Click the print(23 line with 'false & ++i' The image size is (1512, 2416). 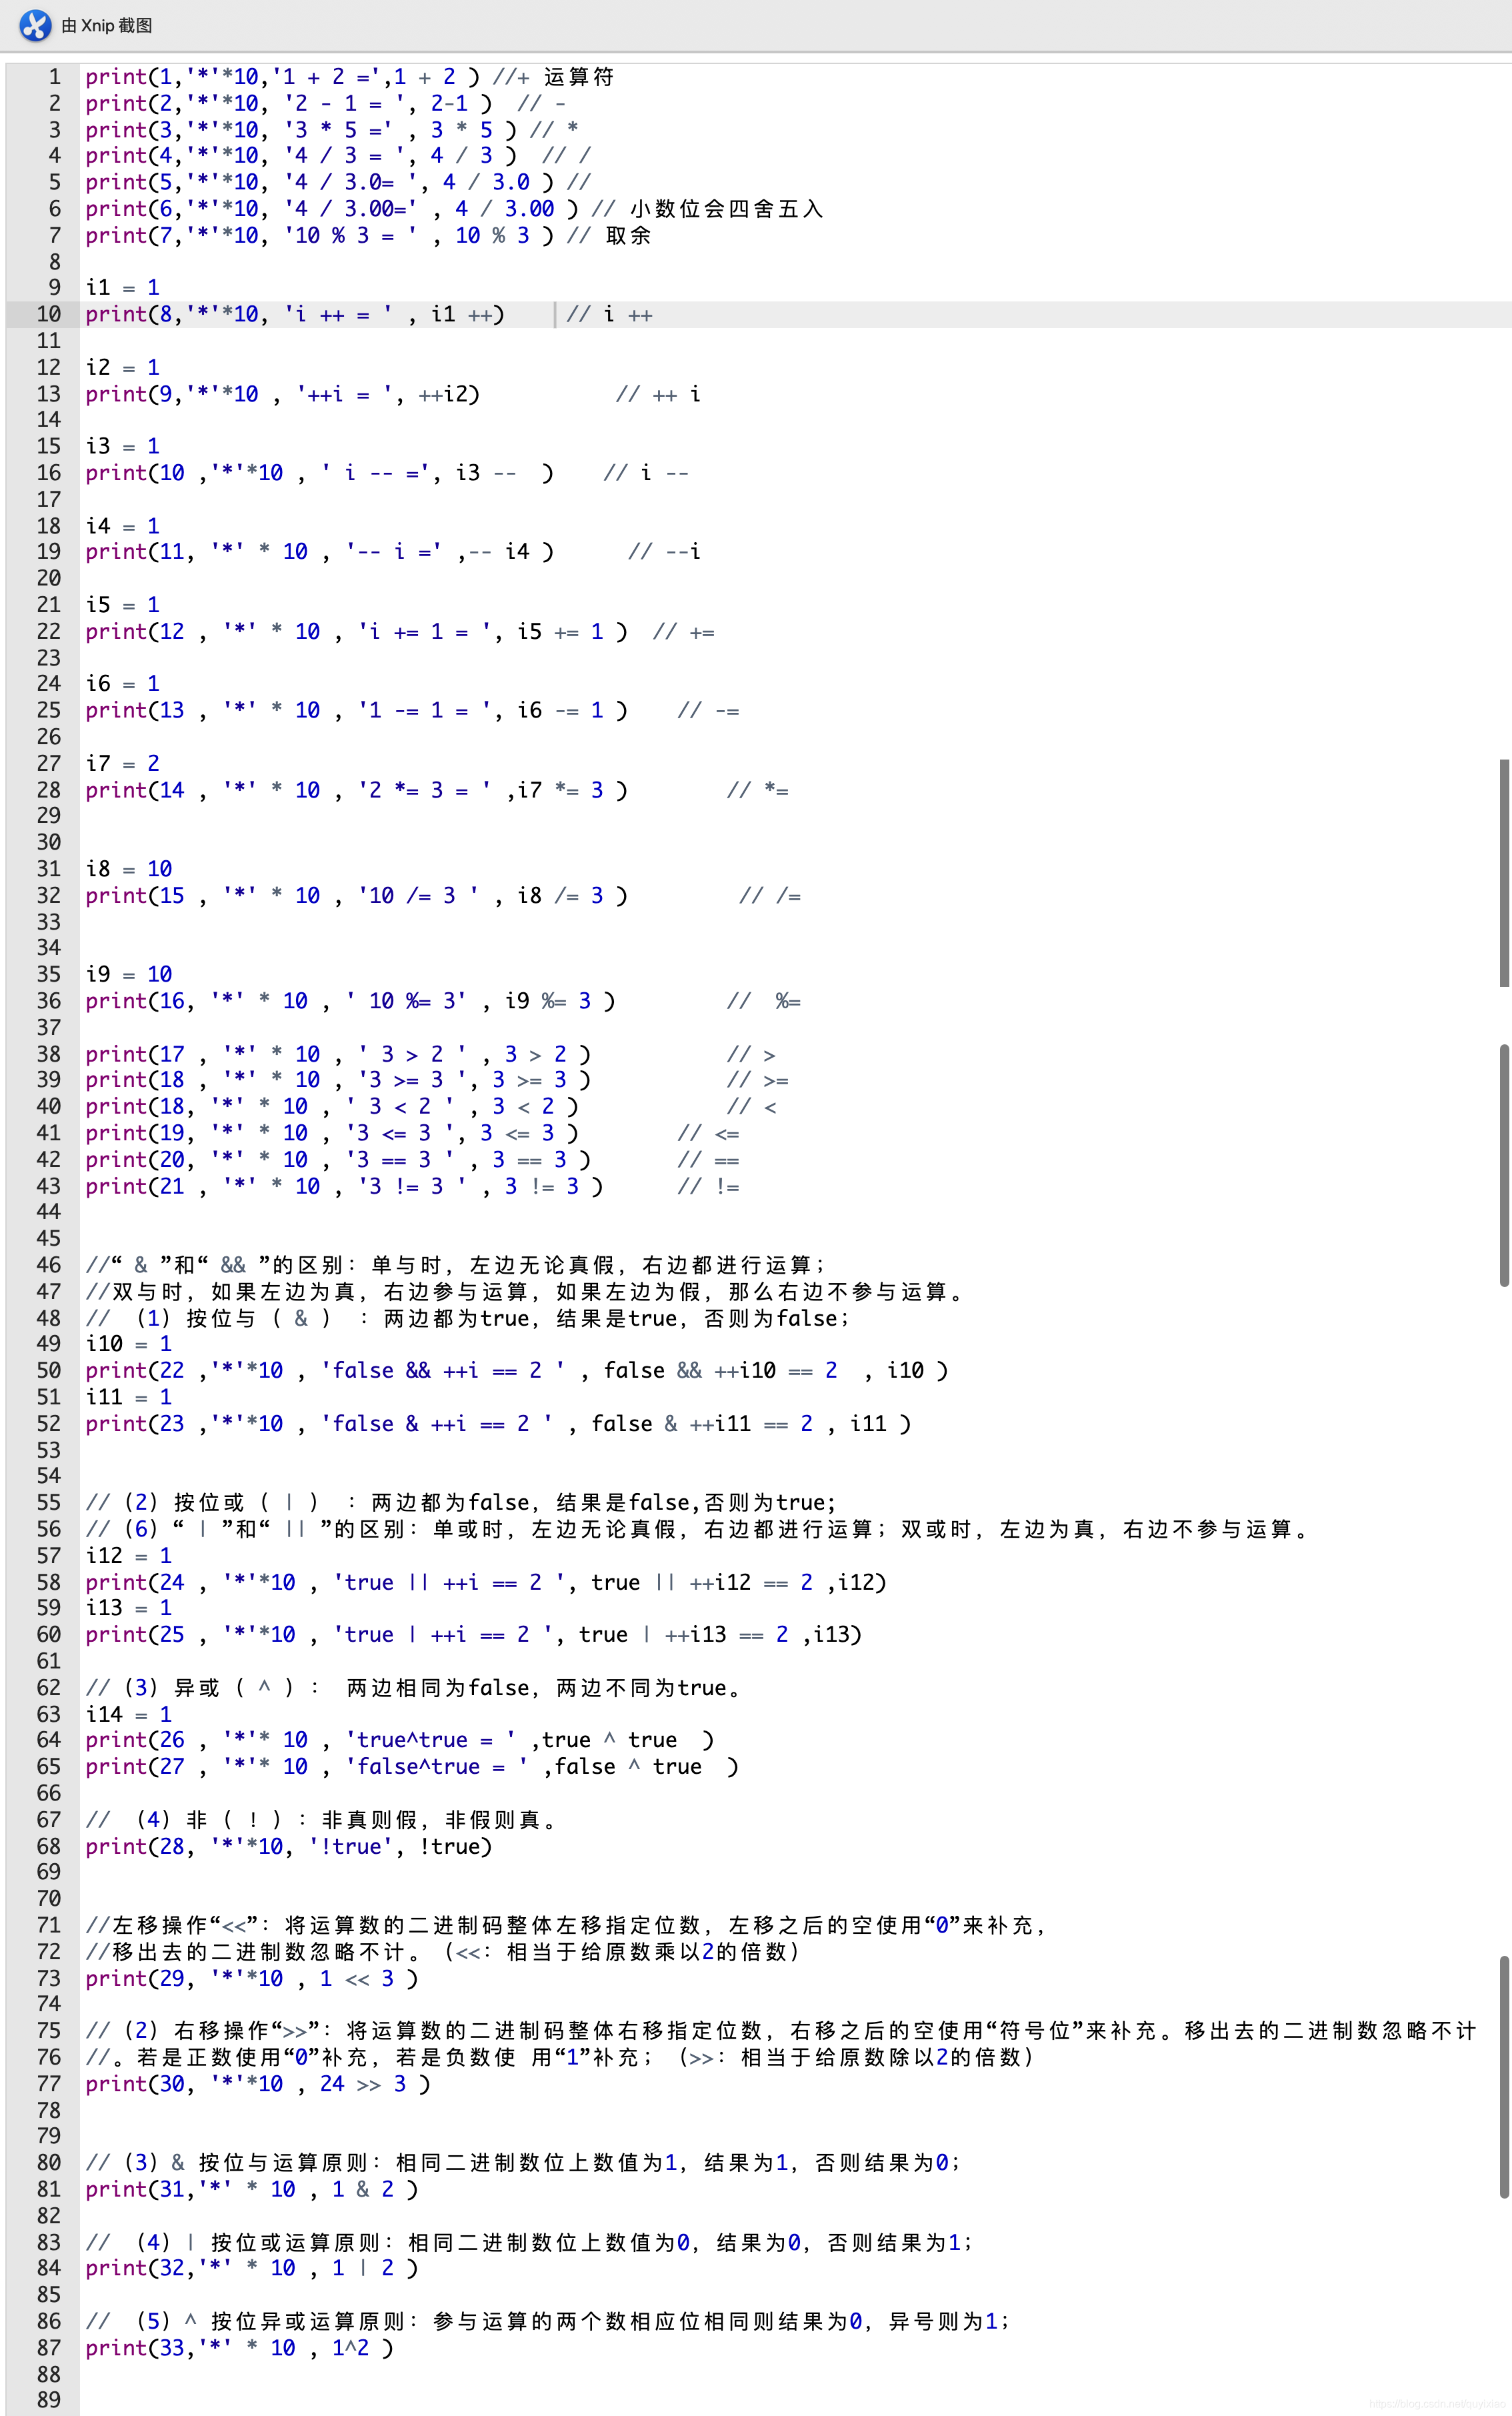(x=498, y=1424)
